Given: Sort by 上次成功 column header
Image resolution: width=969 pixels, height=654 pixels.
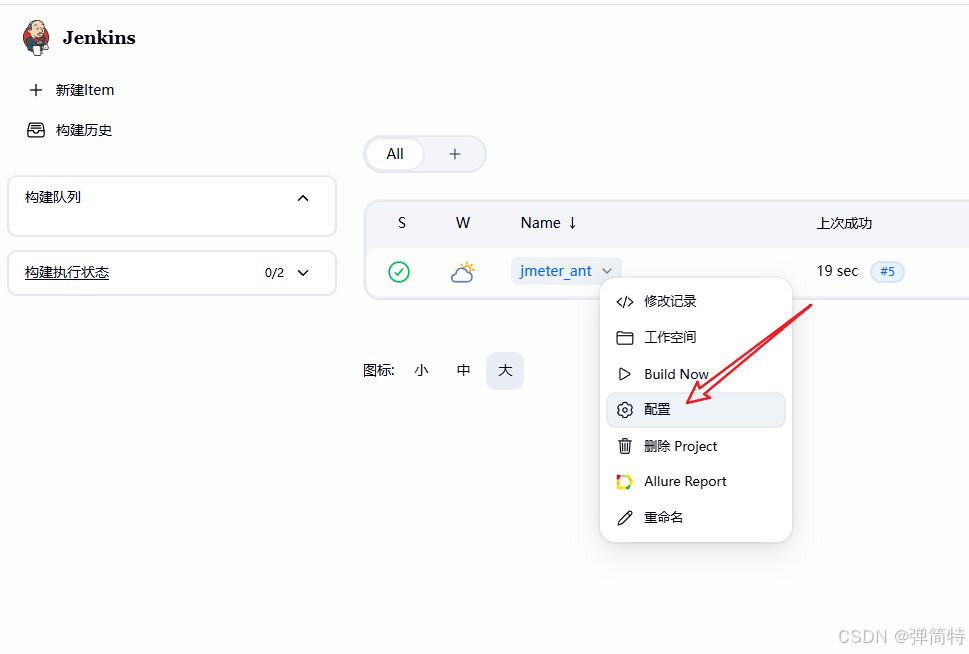Looking at the screenshot, I should [x=844, y=223].
